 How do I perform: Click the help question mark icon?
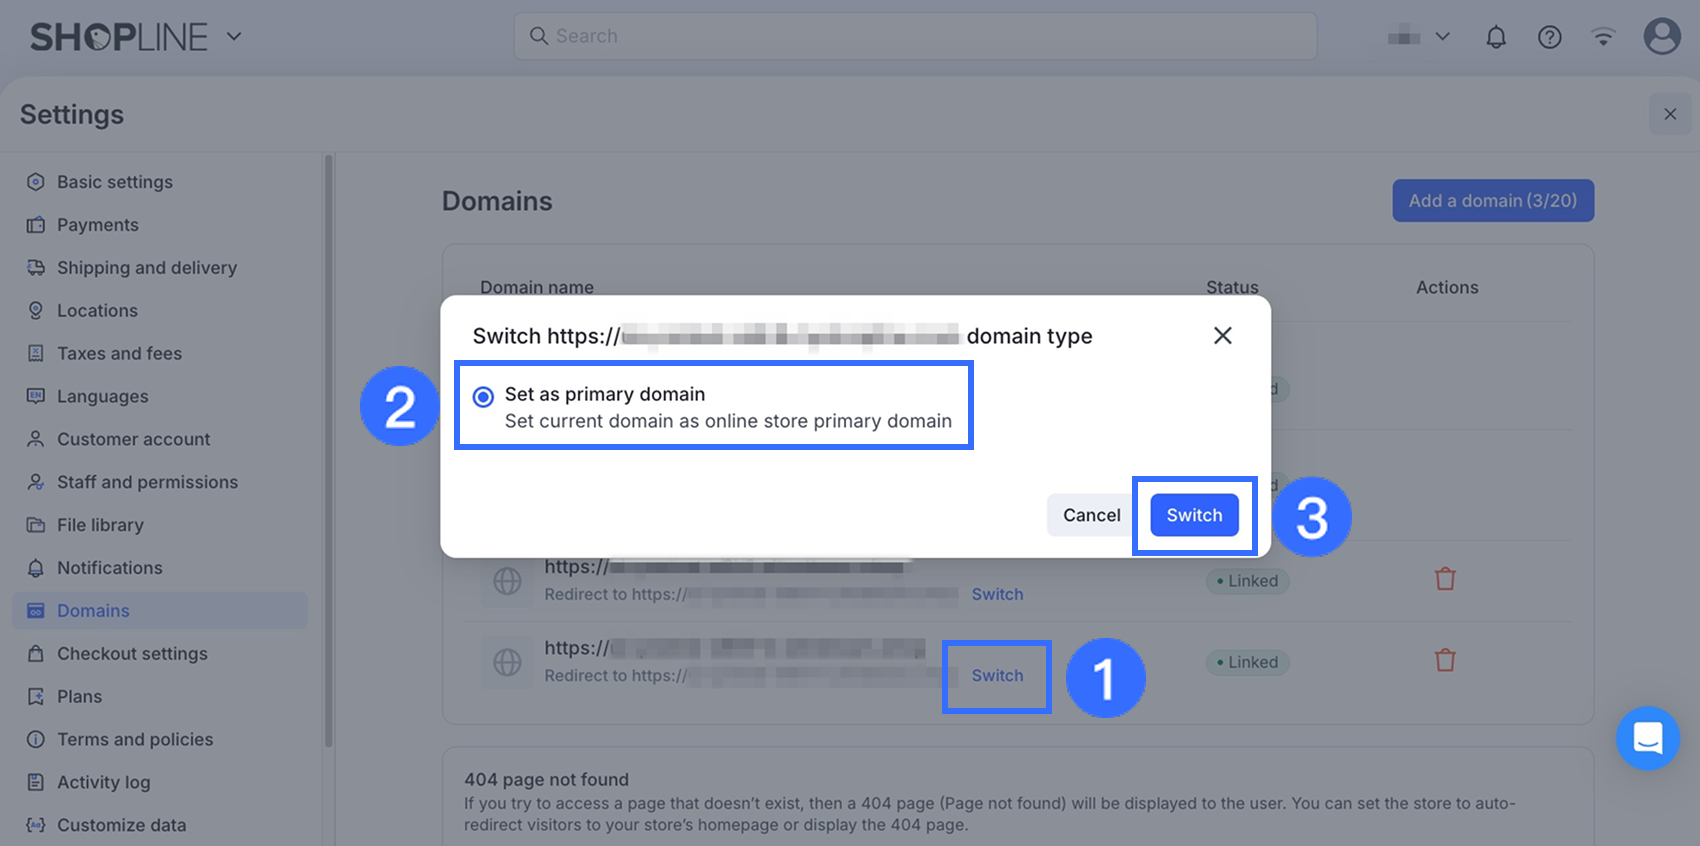[x=1549, y=37]
